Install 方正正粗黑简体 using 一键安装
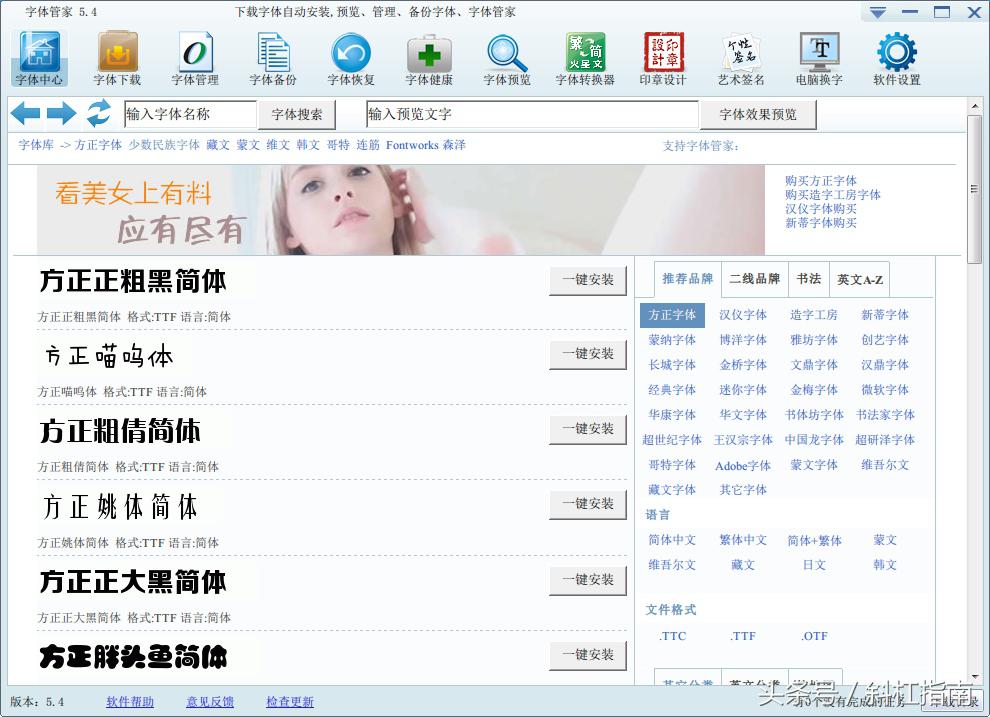Viewport: 990px width, 717px height. click(588, 281)
